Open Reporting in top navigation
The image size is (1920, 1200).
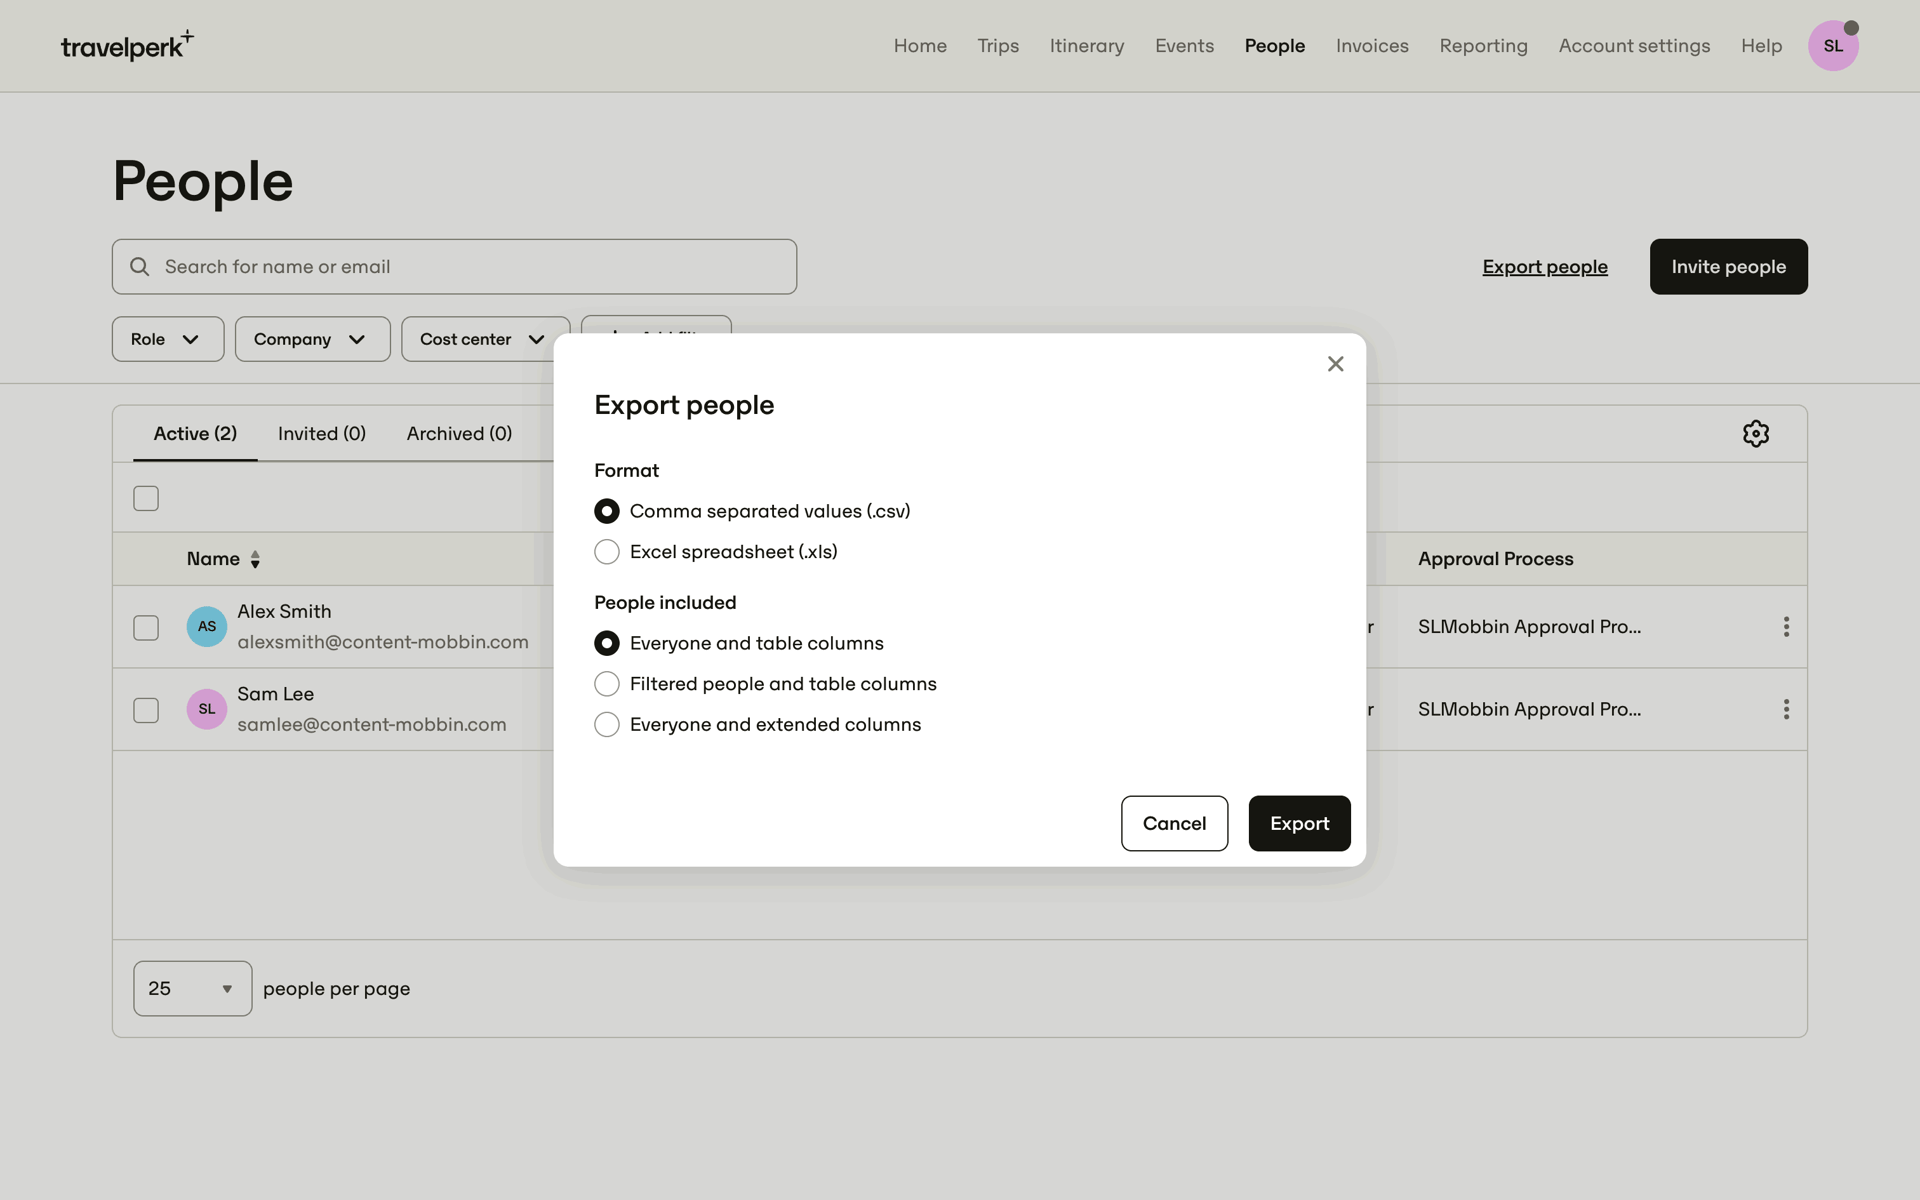point(1483,46)
